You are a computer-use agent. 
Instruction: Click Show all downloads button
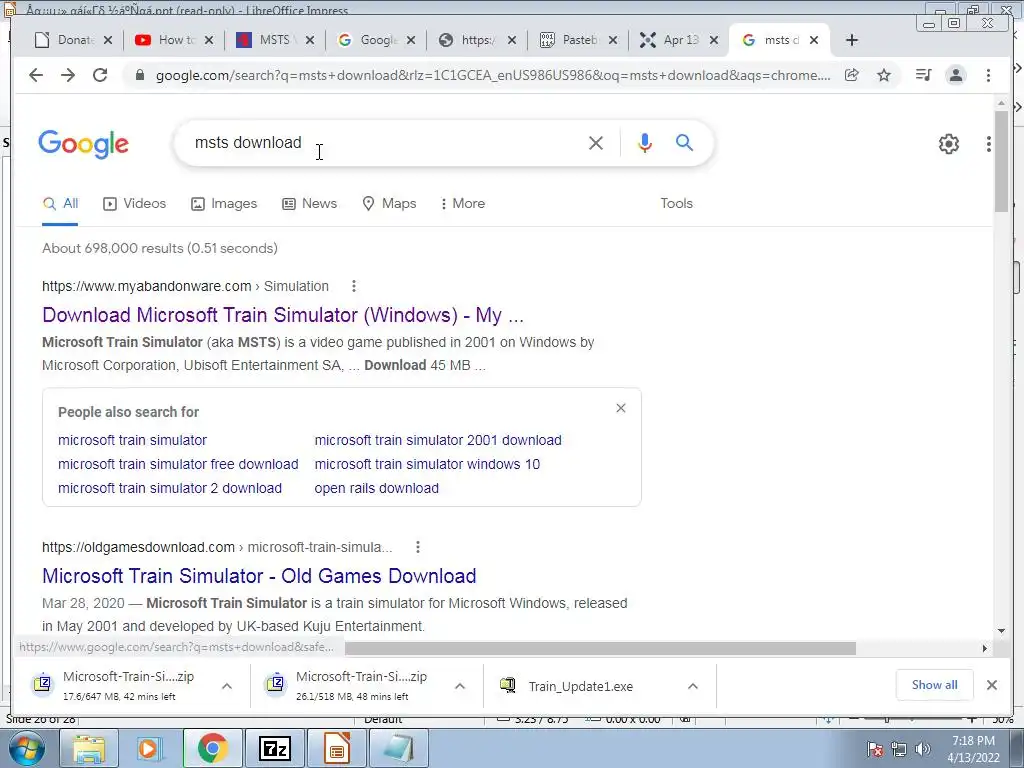click(x=935, y=685)
